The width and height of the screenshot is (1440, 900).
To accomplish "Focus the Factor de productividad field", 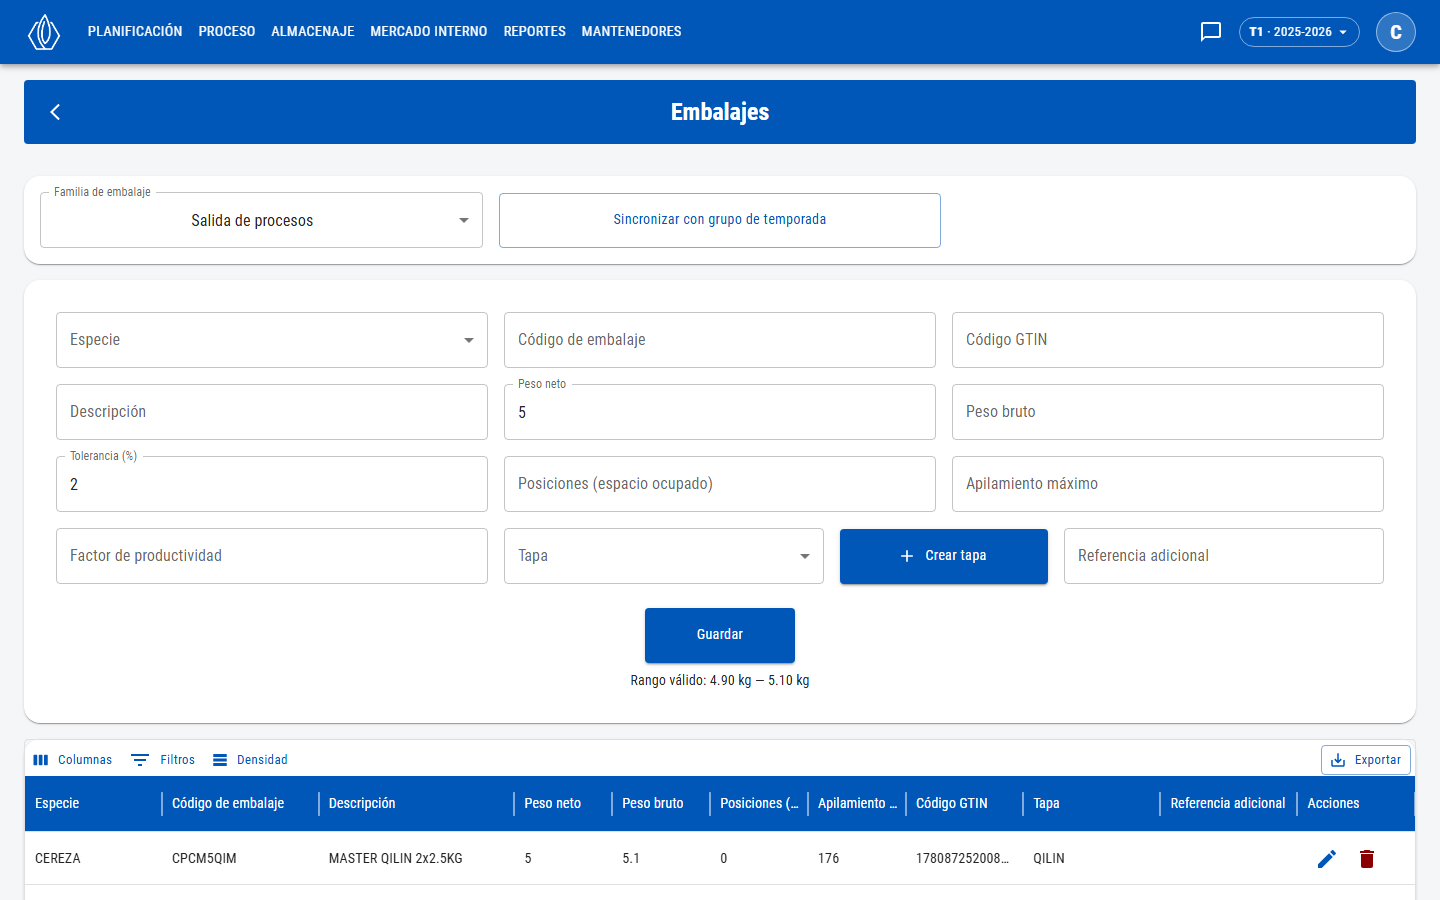I will tap(272, 556).
